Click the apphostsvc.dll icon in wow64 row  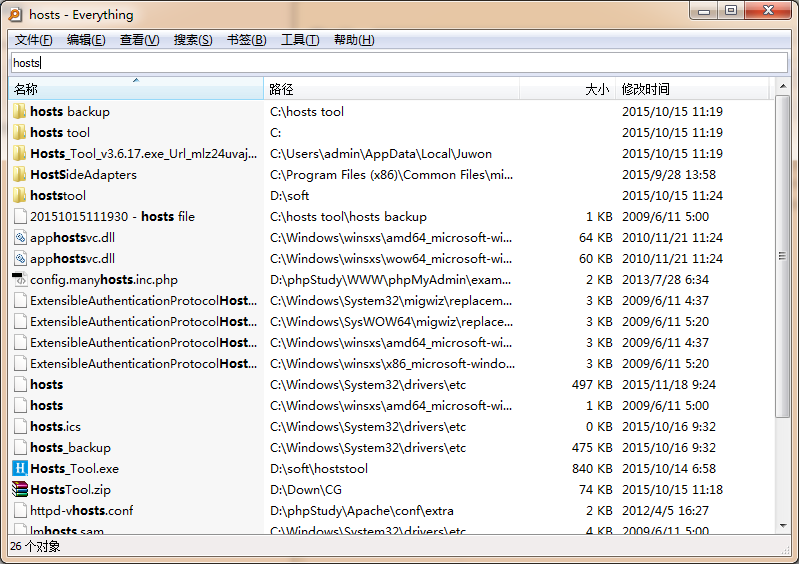pyautogui.click(x=20, y=258)
